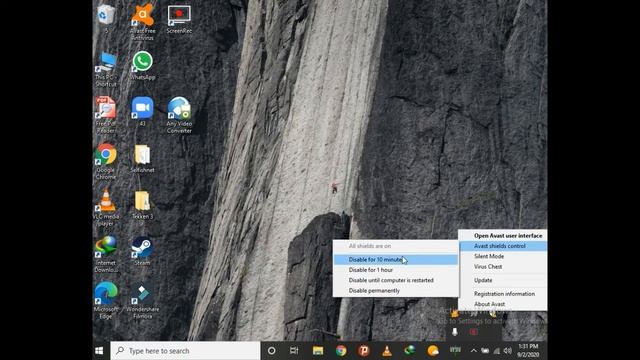
Task: Select Disable for 1 hour
Action: (396, 270)
